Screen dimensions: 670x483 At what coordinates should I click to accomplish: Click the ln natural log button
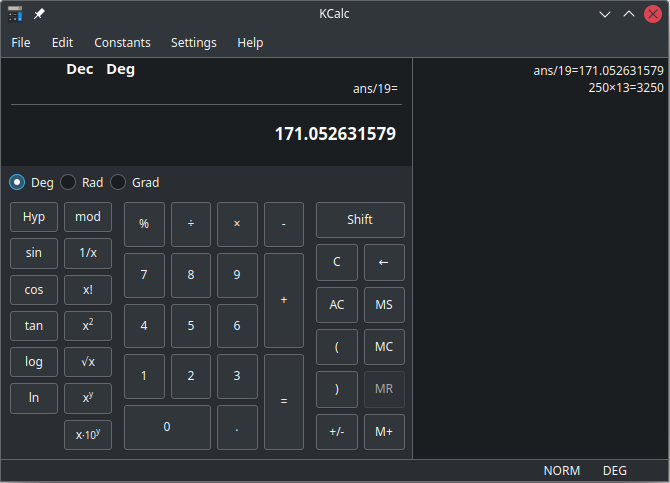pyautogui.click(x=34, y=398)
